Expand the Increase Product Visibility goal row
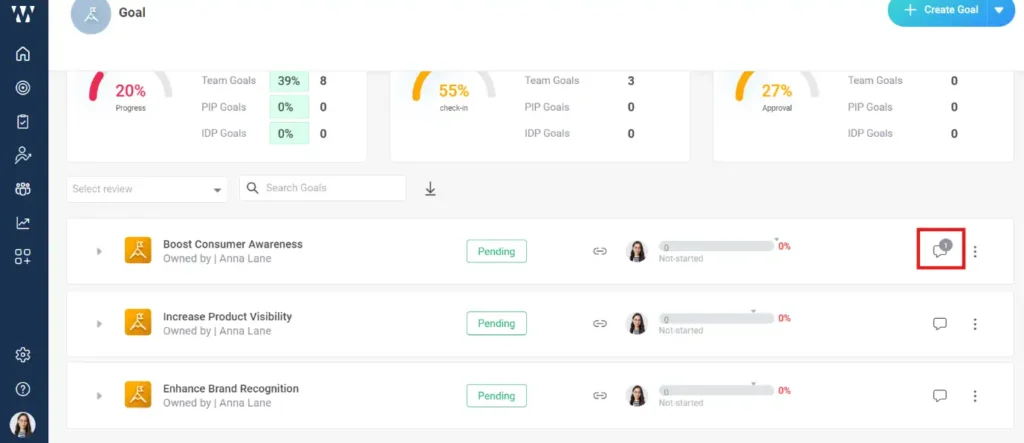This screenshot has width=1024, height=443. (99, 324)
